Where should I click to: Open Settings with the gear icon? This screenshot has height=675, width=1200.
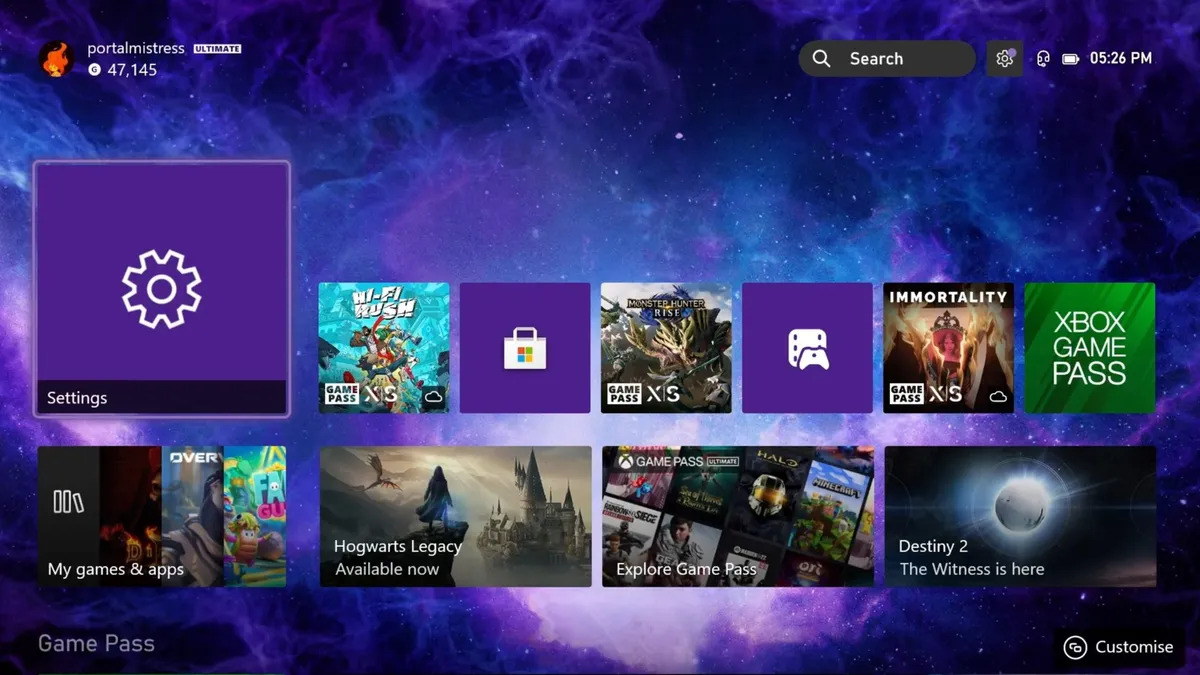click(x=1004, y=58)
